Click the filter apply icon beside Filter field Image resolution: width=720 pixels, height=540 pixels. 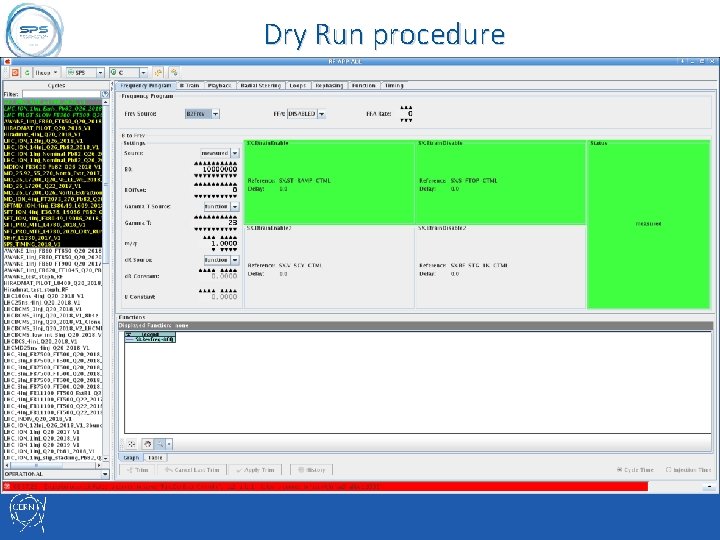[105, 94]
